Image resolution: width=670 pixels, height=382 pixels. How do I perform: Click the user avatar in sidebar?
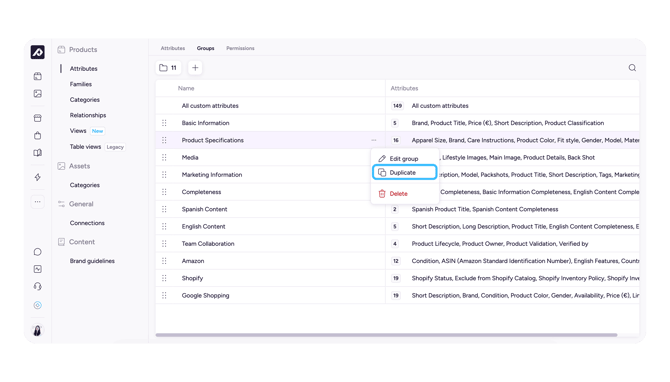(38, 330)
